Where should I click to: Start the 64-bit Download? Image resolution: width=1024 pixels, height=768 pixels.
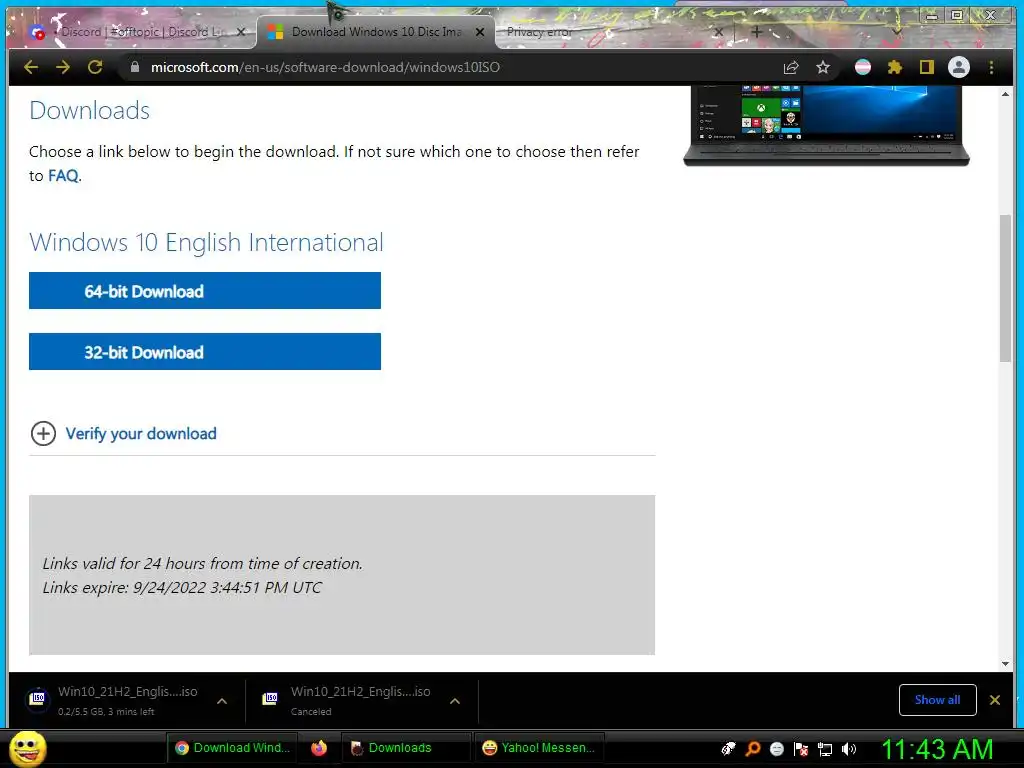click(204, 291)
